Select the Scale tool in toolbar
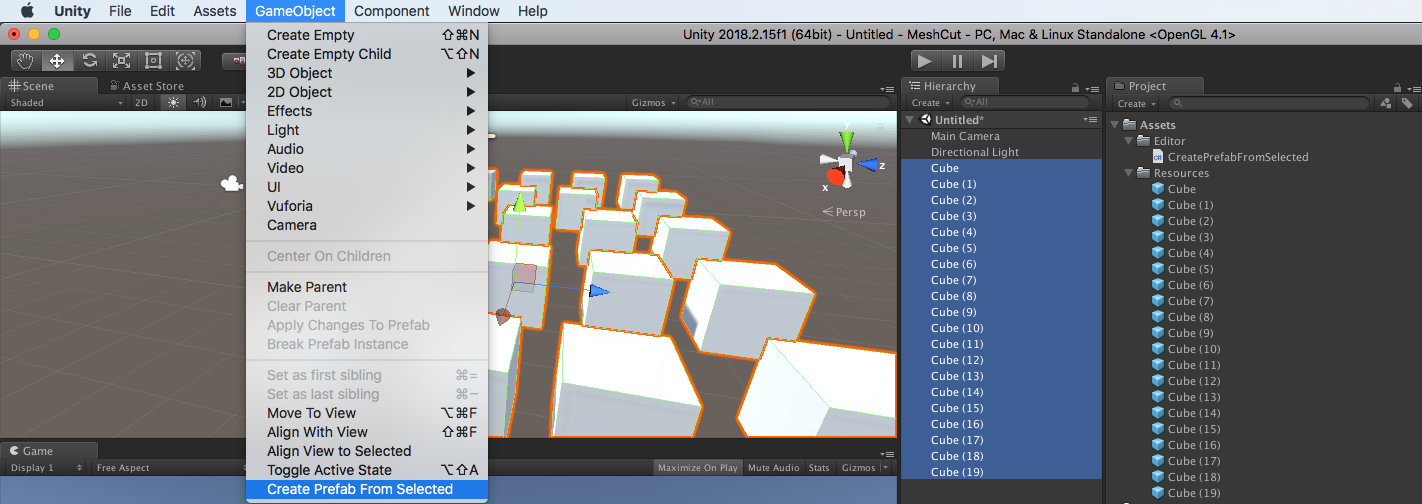The image size is (1422, 504). pyautogui.click(x=121, y=61)
